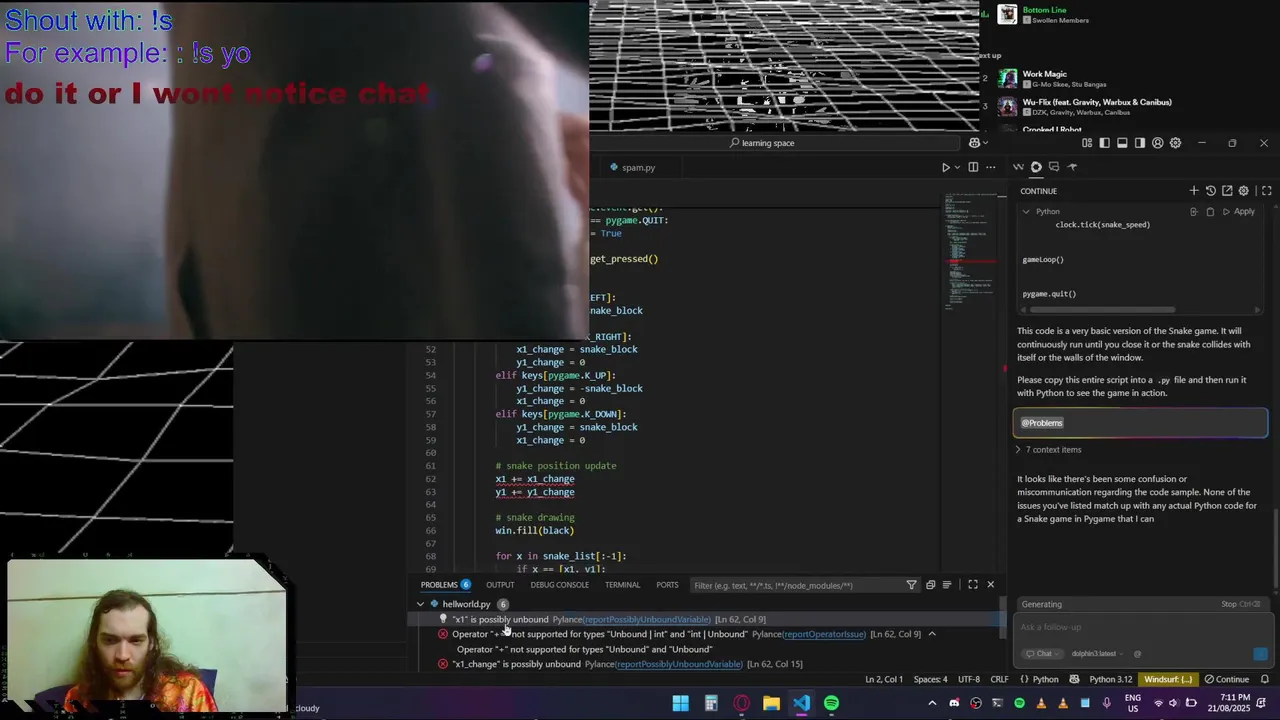Open the Terminal tab

coord(622,585)
